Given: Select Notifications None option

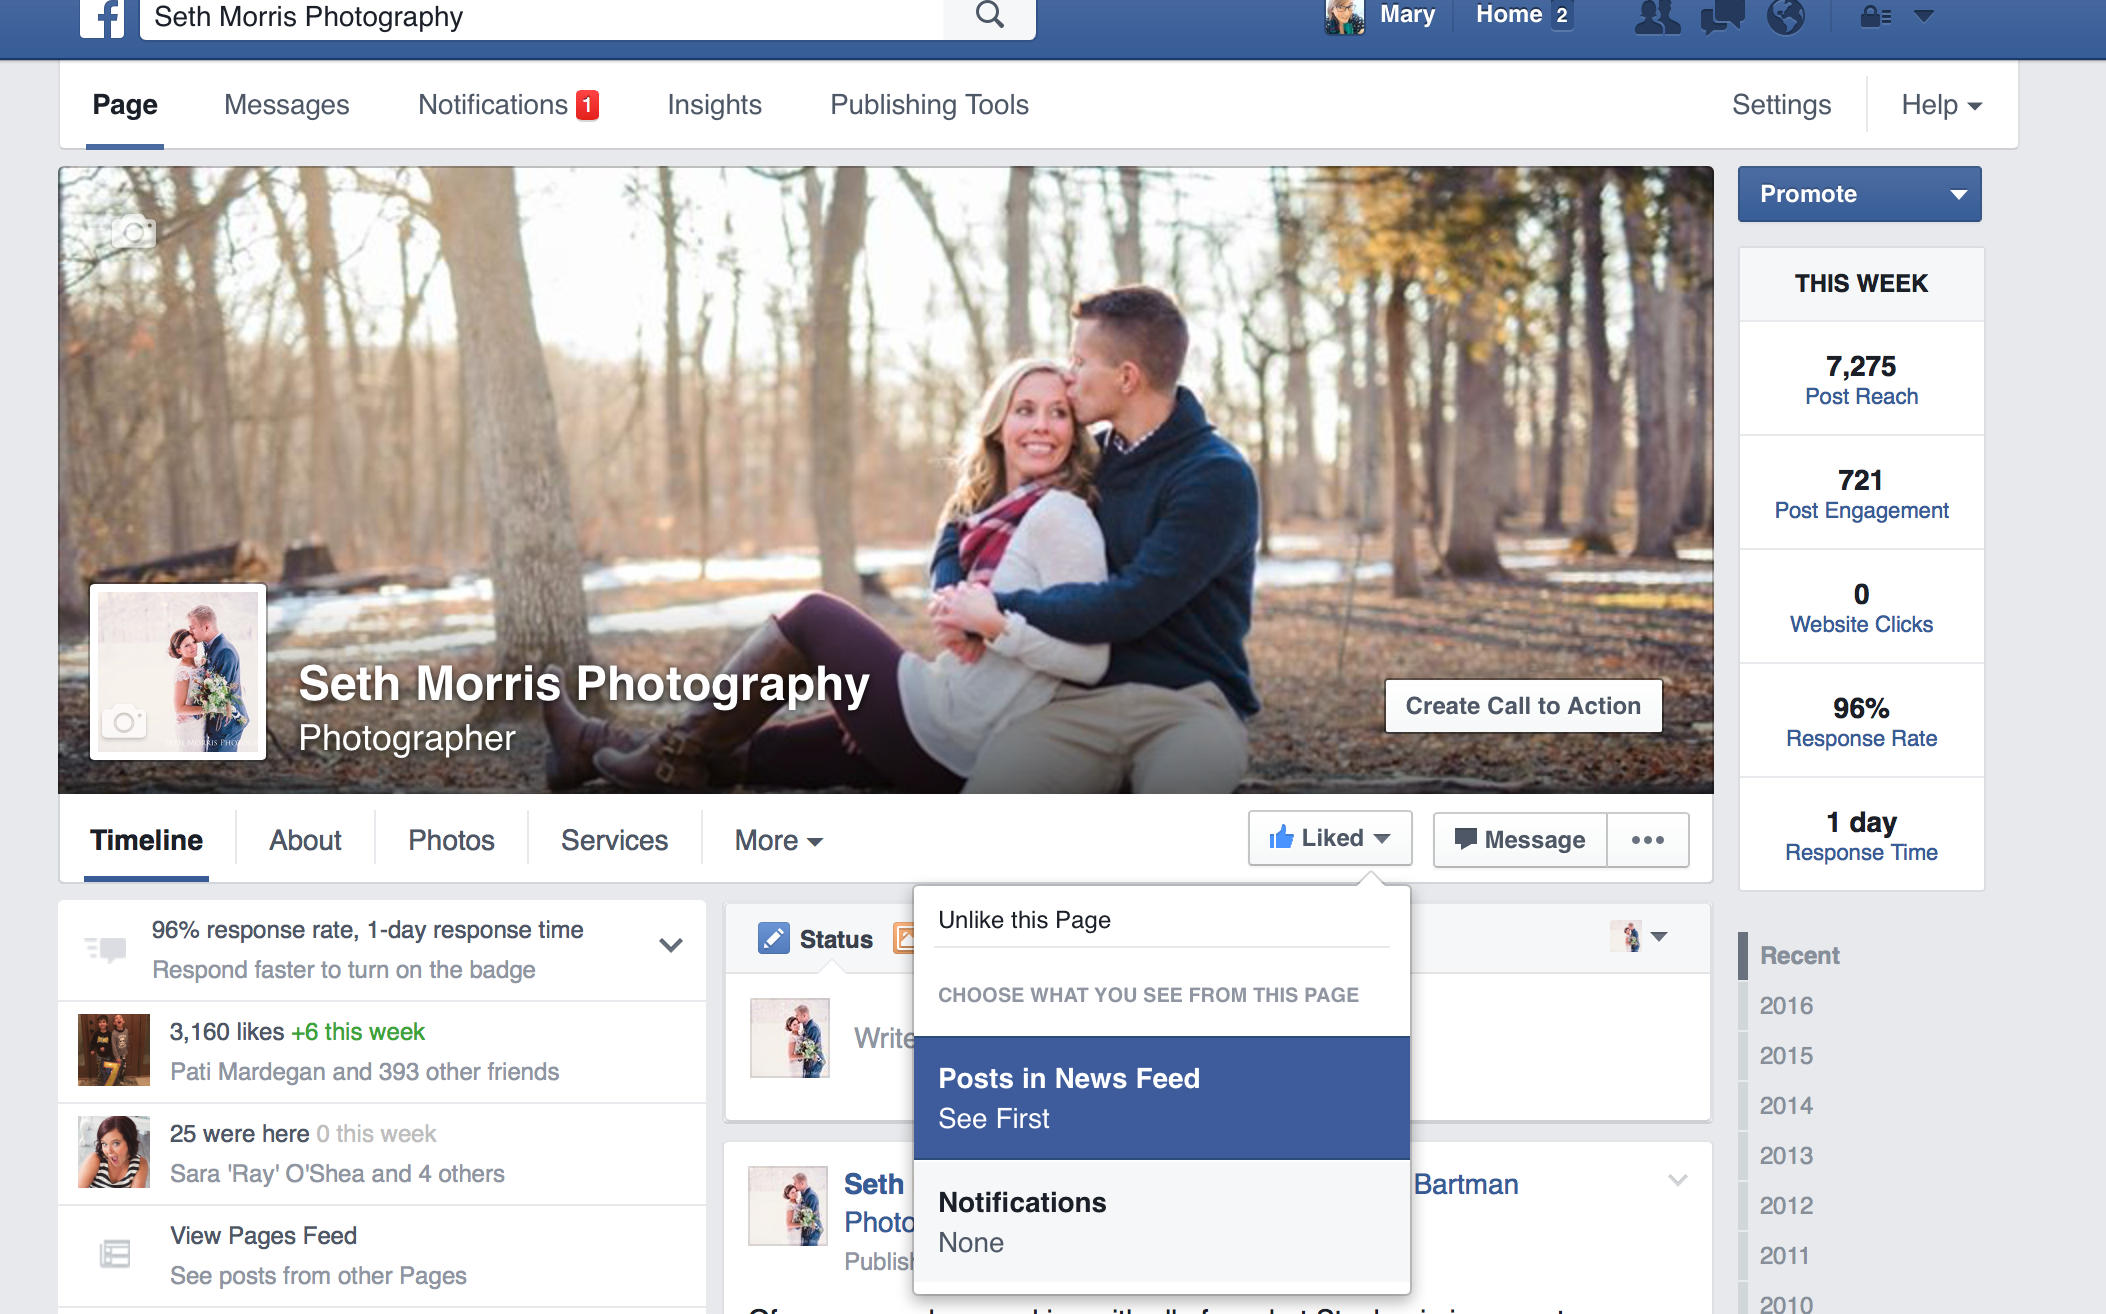Looking at the screenshot, I should pos(1162,1222).
